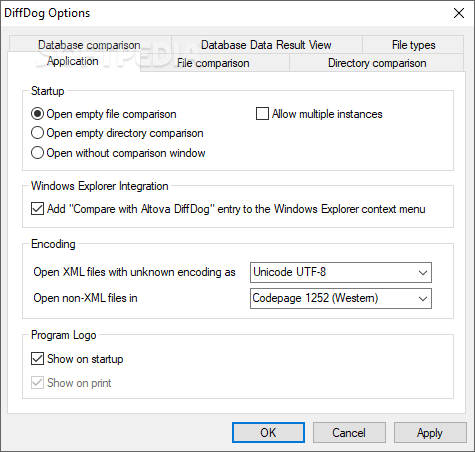Open XML unknown encoding combo box
475x452 pixels.
click(x=341, y=272)
